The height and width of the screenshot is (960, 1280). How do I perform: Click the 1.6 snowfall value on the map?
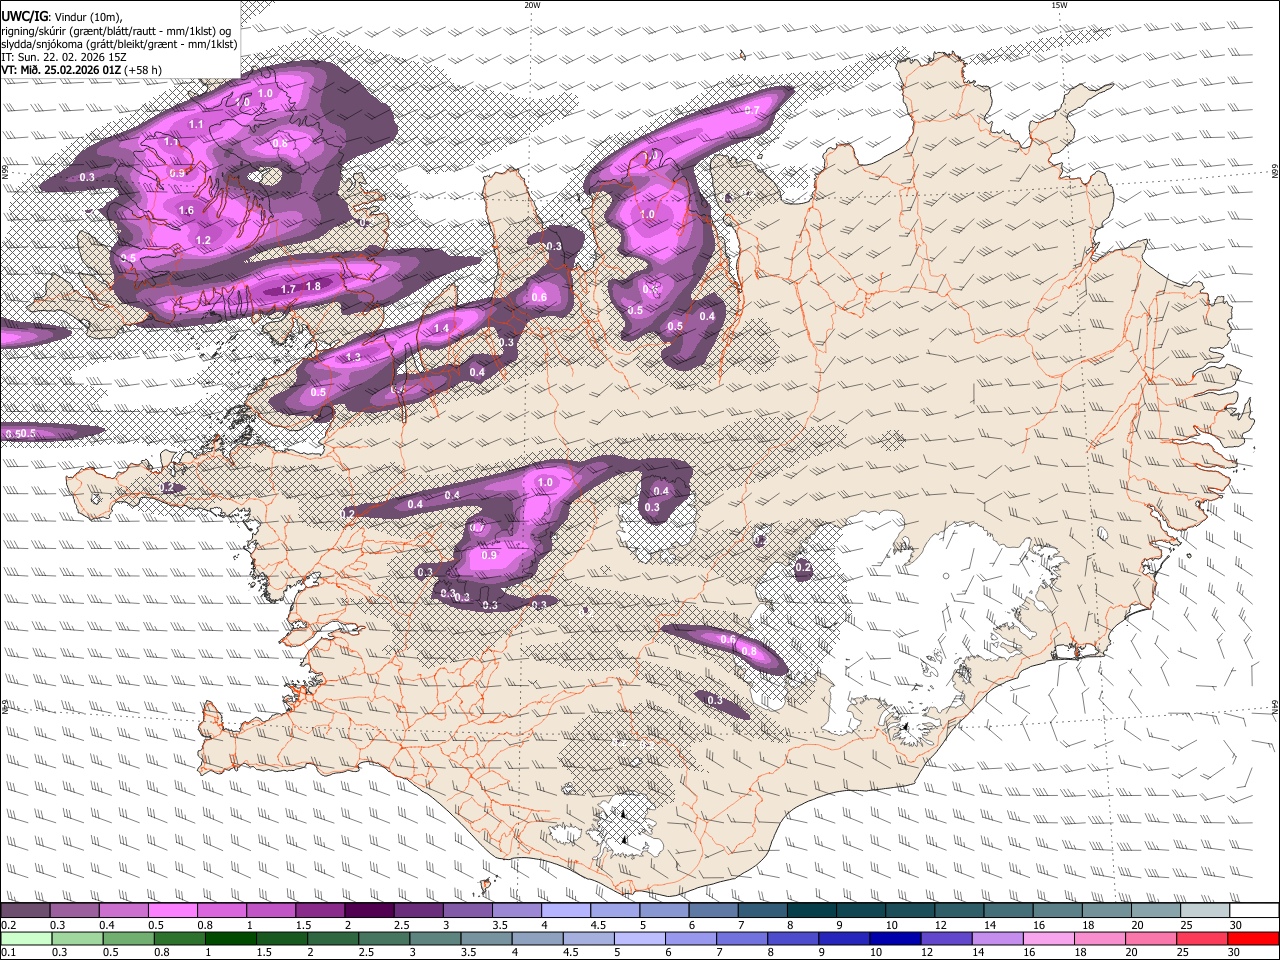click(187, 211)
